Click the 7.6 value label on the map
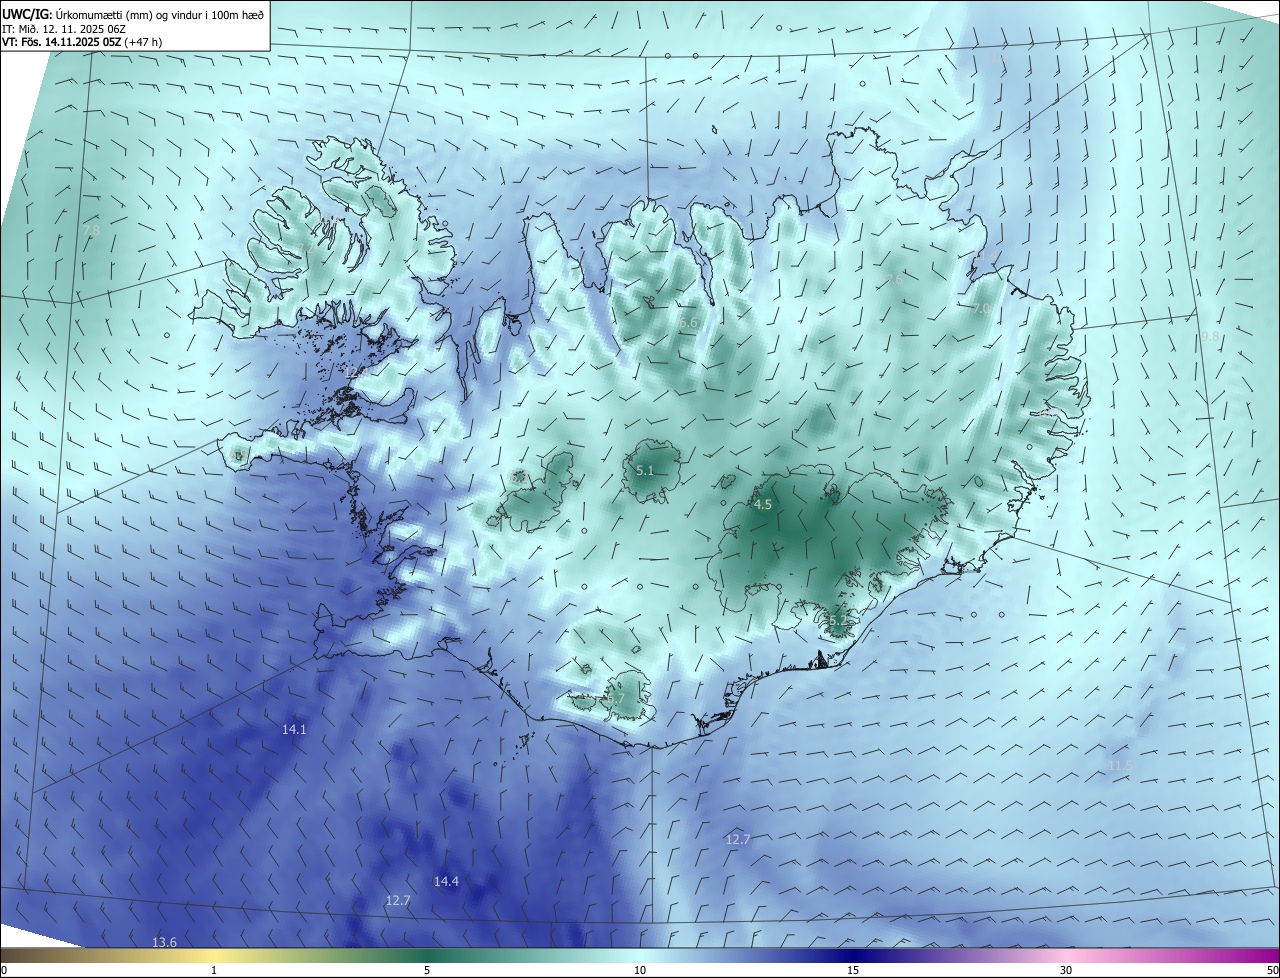Screen dimensions: 1280x978 [x=895, y=280]
